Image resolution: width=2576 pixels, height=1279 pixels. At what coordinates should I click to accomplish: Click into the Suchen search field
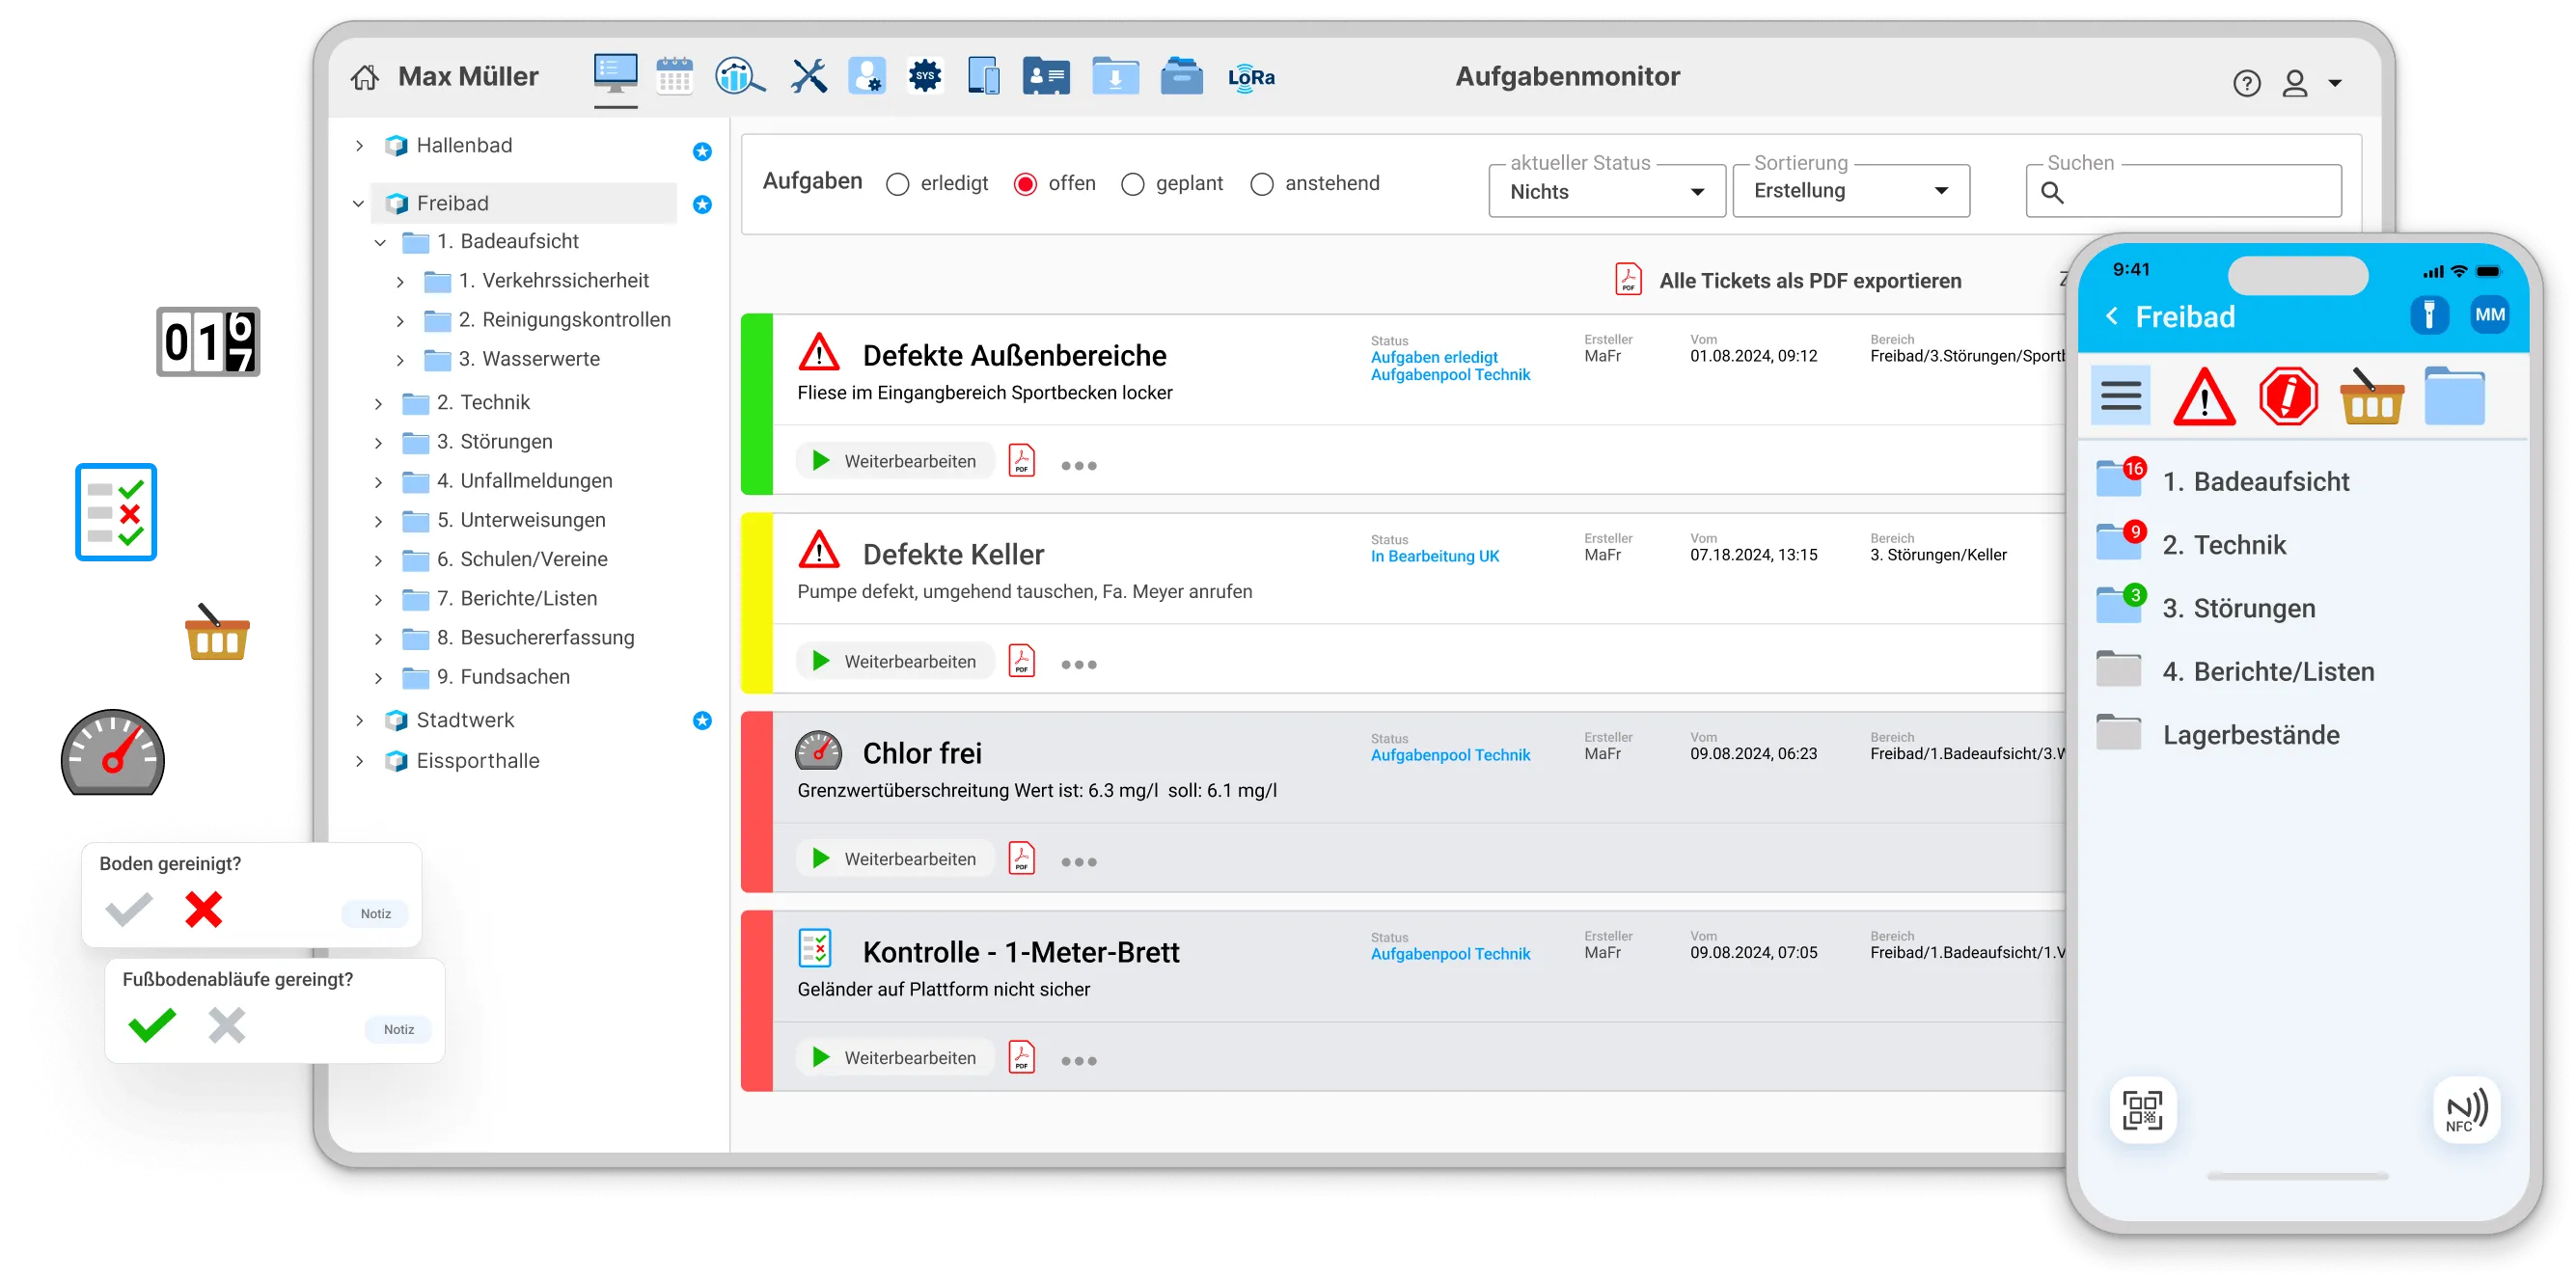pyautogui.click(x=2182, y=191)
